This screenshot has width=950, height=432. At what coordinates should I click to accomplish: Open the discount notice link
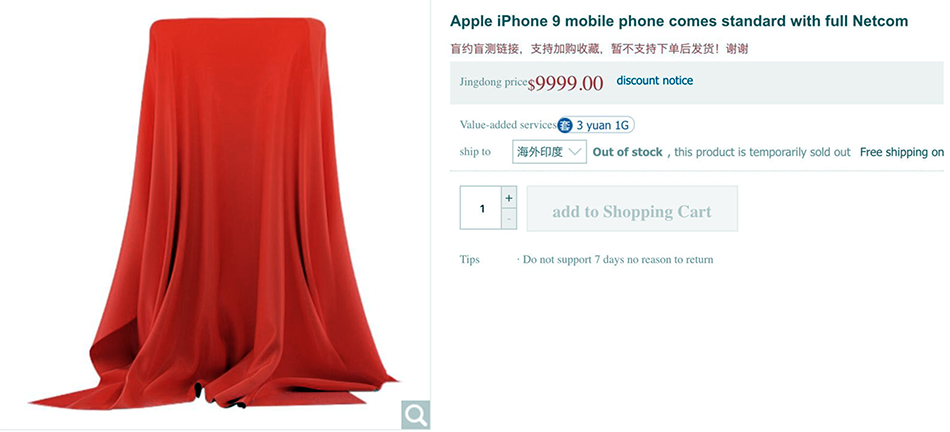[x=655, y=81]
